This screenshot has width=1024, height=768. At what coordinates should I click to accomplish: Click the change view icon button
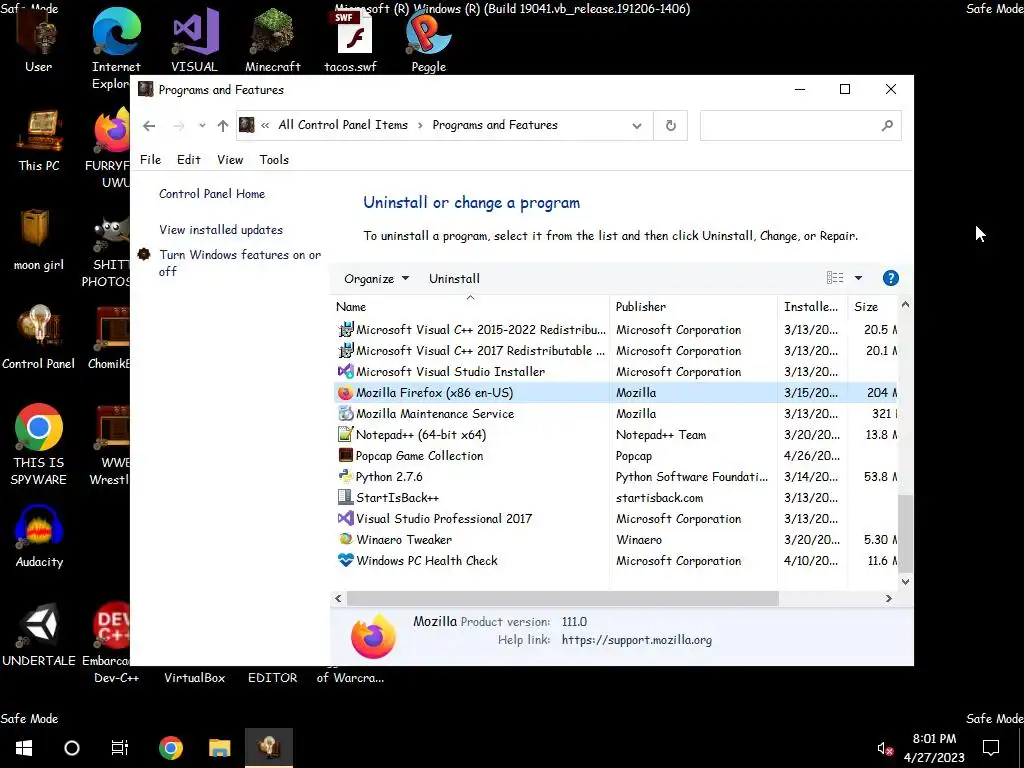coord(835,278)
